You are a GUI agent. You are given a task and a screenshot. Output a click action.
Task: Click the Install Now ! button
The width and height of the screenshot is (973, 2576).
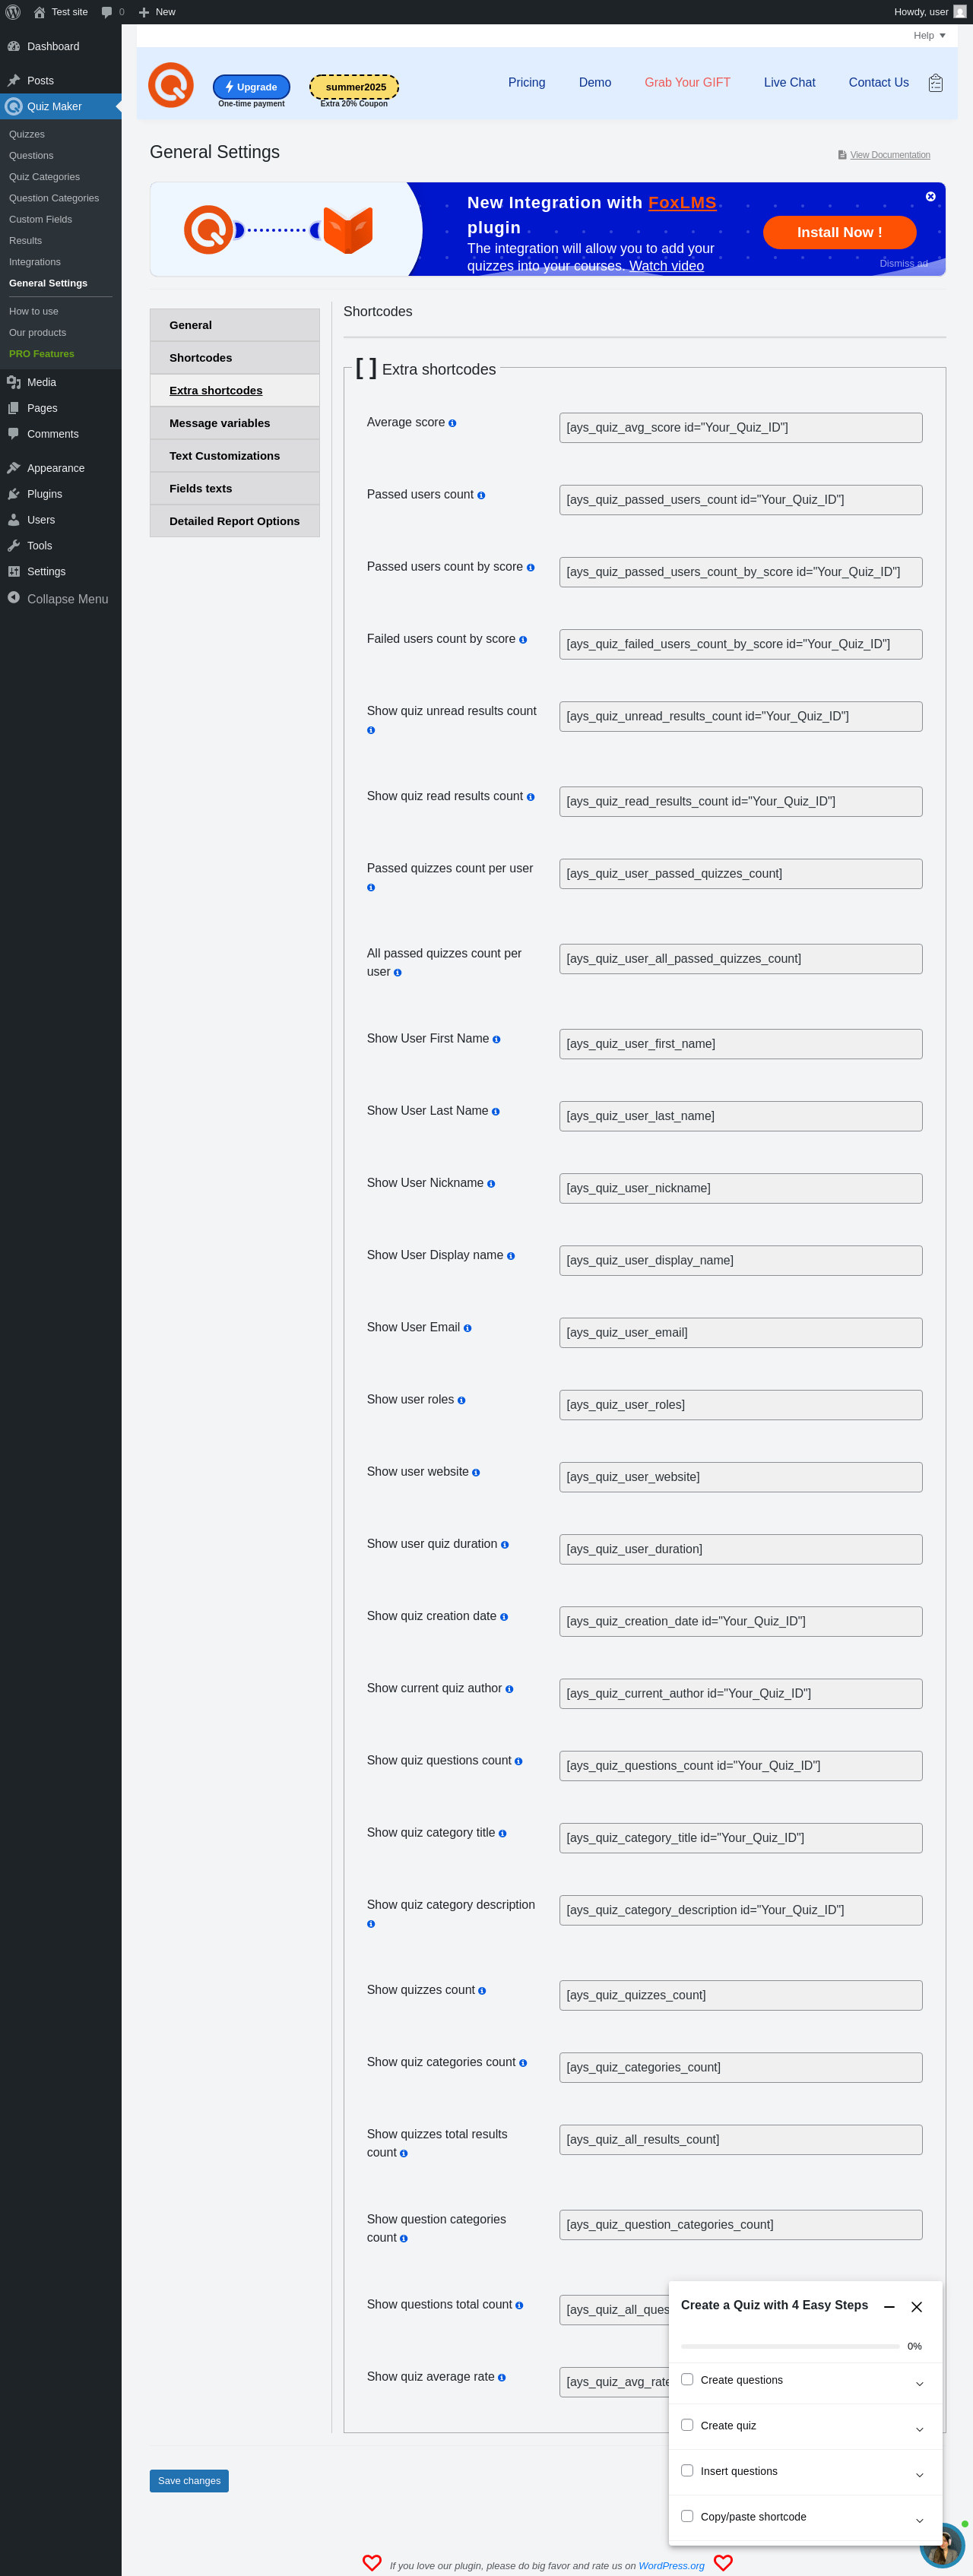[839, 232]
